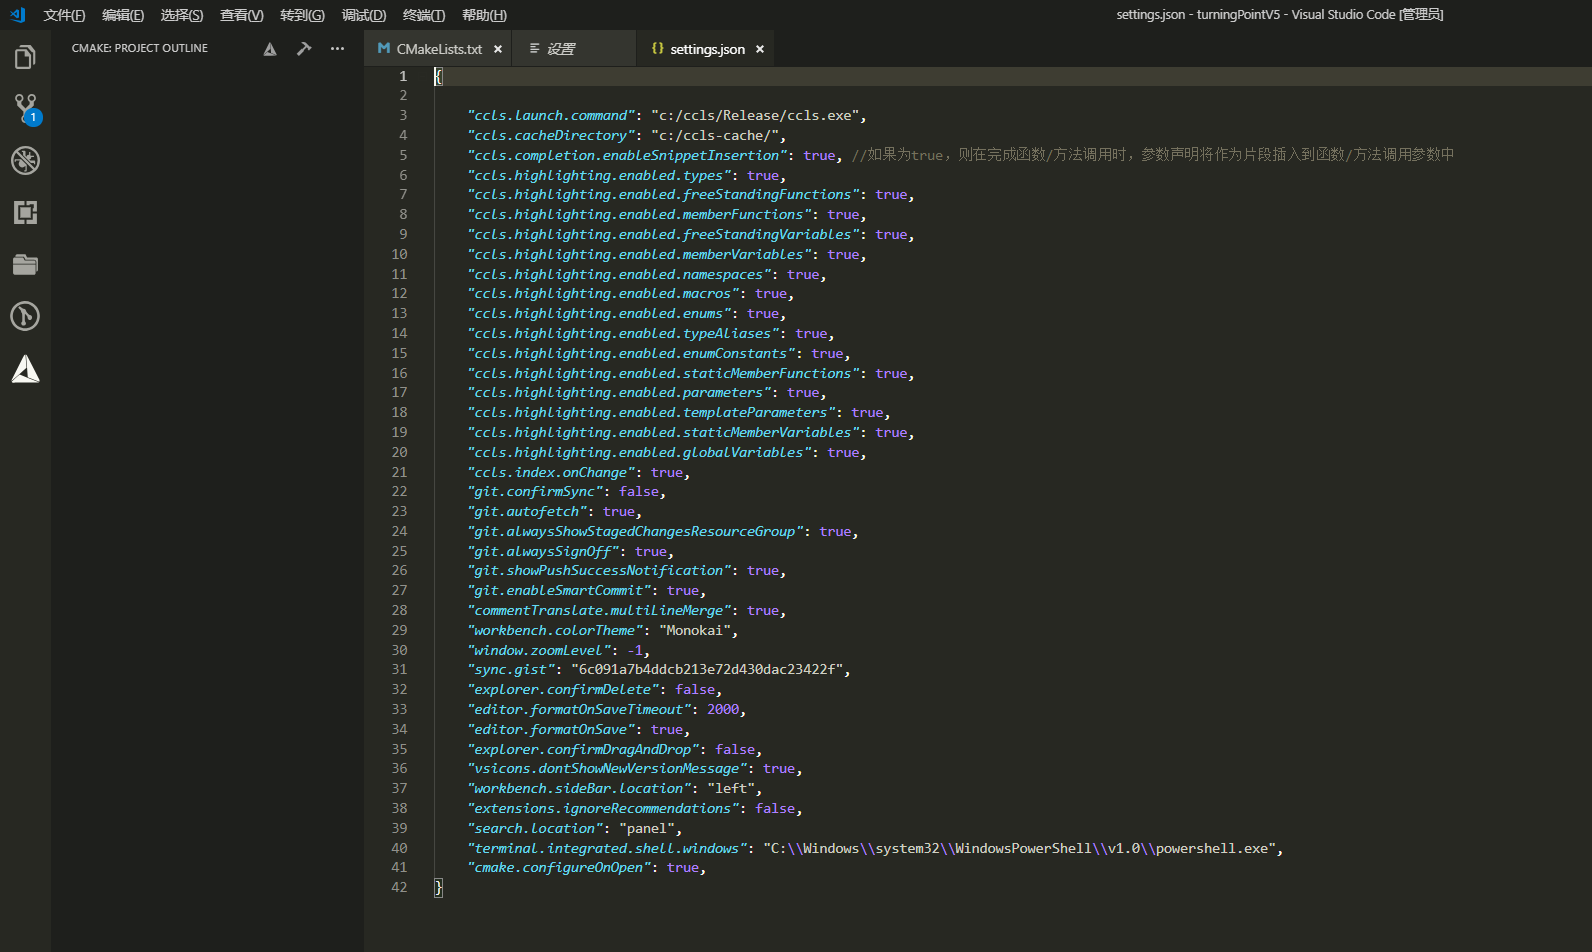Open the Explorer view in activity bar
This screenshot has height=952, width=1592.
25,57
